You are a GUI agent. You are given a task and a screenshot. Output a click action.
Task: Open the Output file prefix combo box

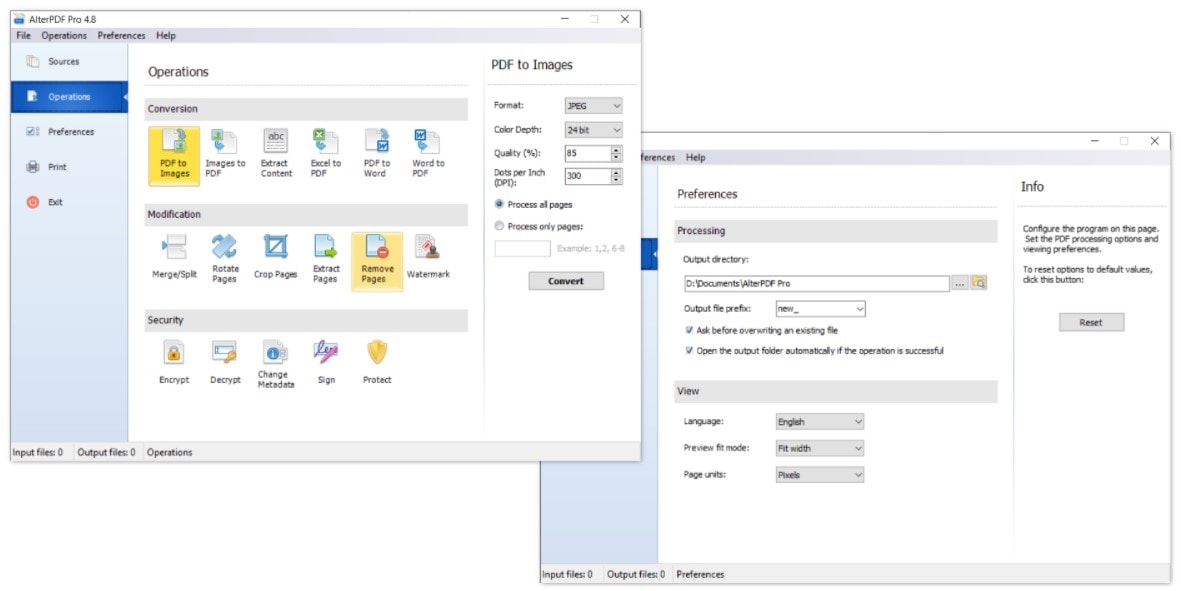pyautogui.click(x=820, y=309)
